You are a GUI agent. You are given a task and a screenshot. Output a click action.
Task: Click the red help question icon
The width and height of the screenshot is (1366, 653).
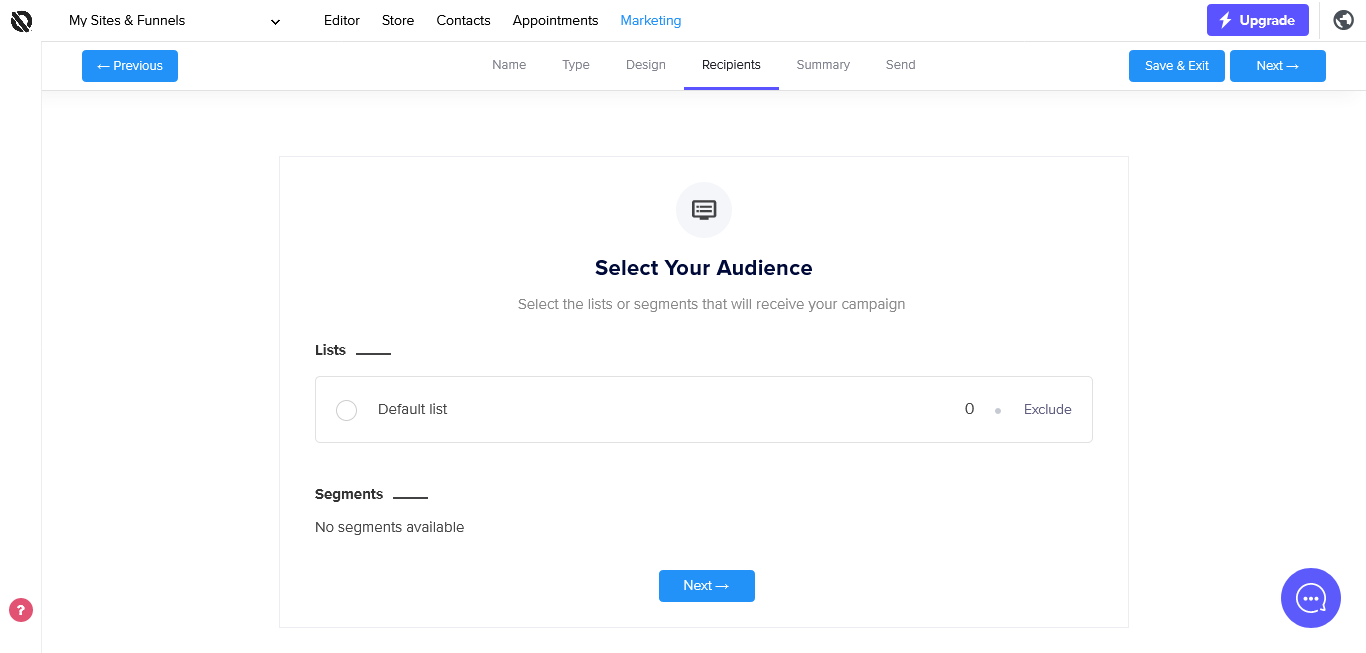click(x=21, y=610)
